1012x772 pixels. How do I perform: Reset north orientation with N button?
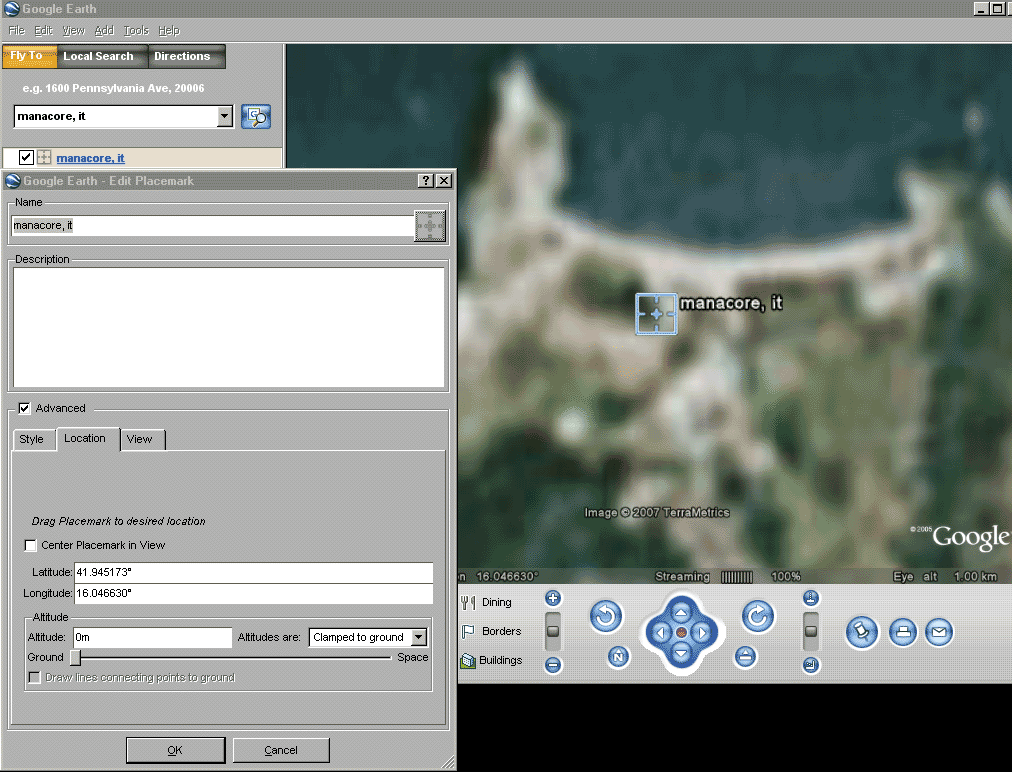(619, 657)
